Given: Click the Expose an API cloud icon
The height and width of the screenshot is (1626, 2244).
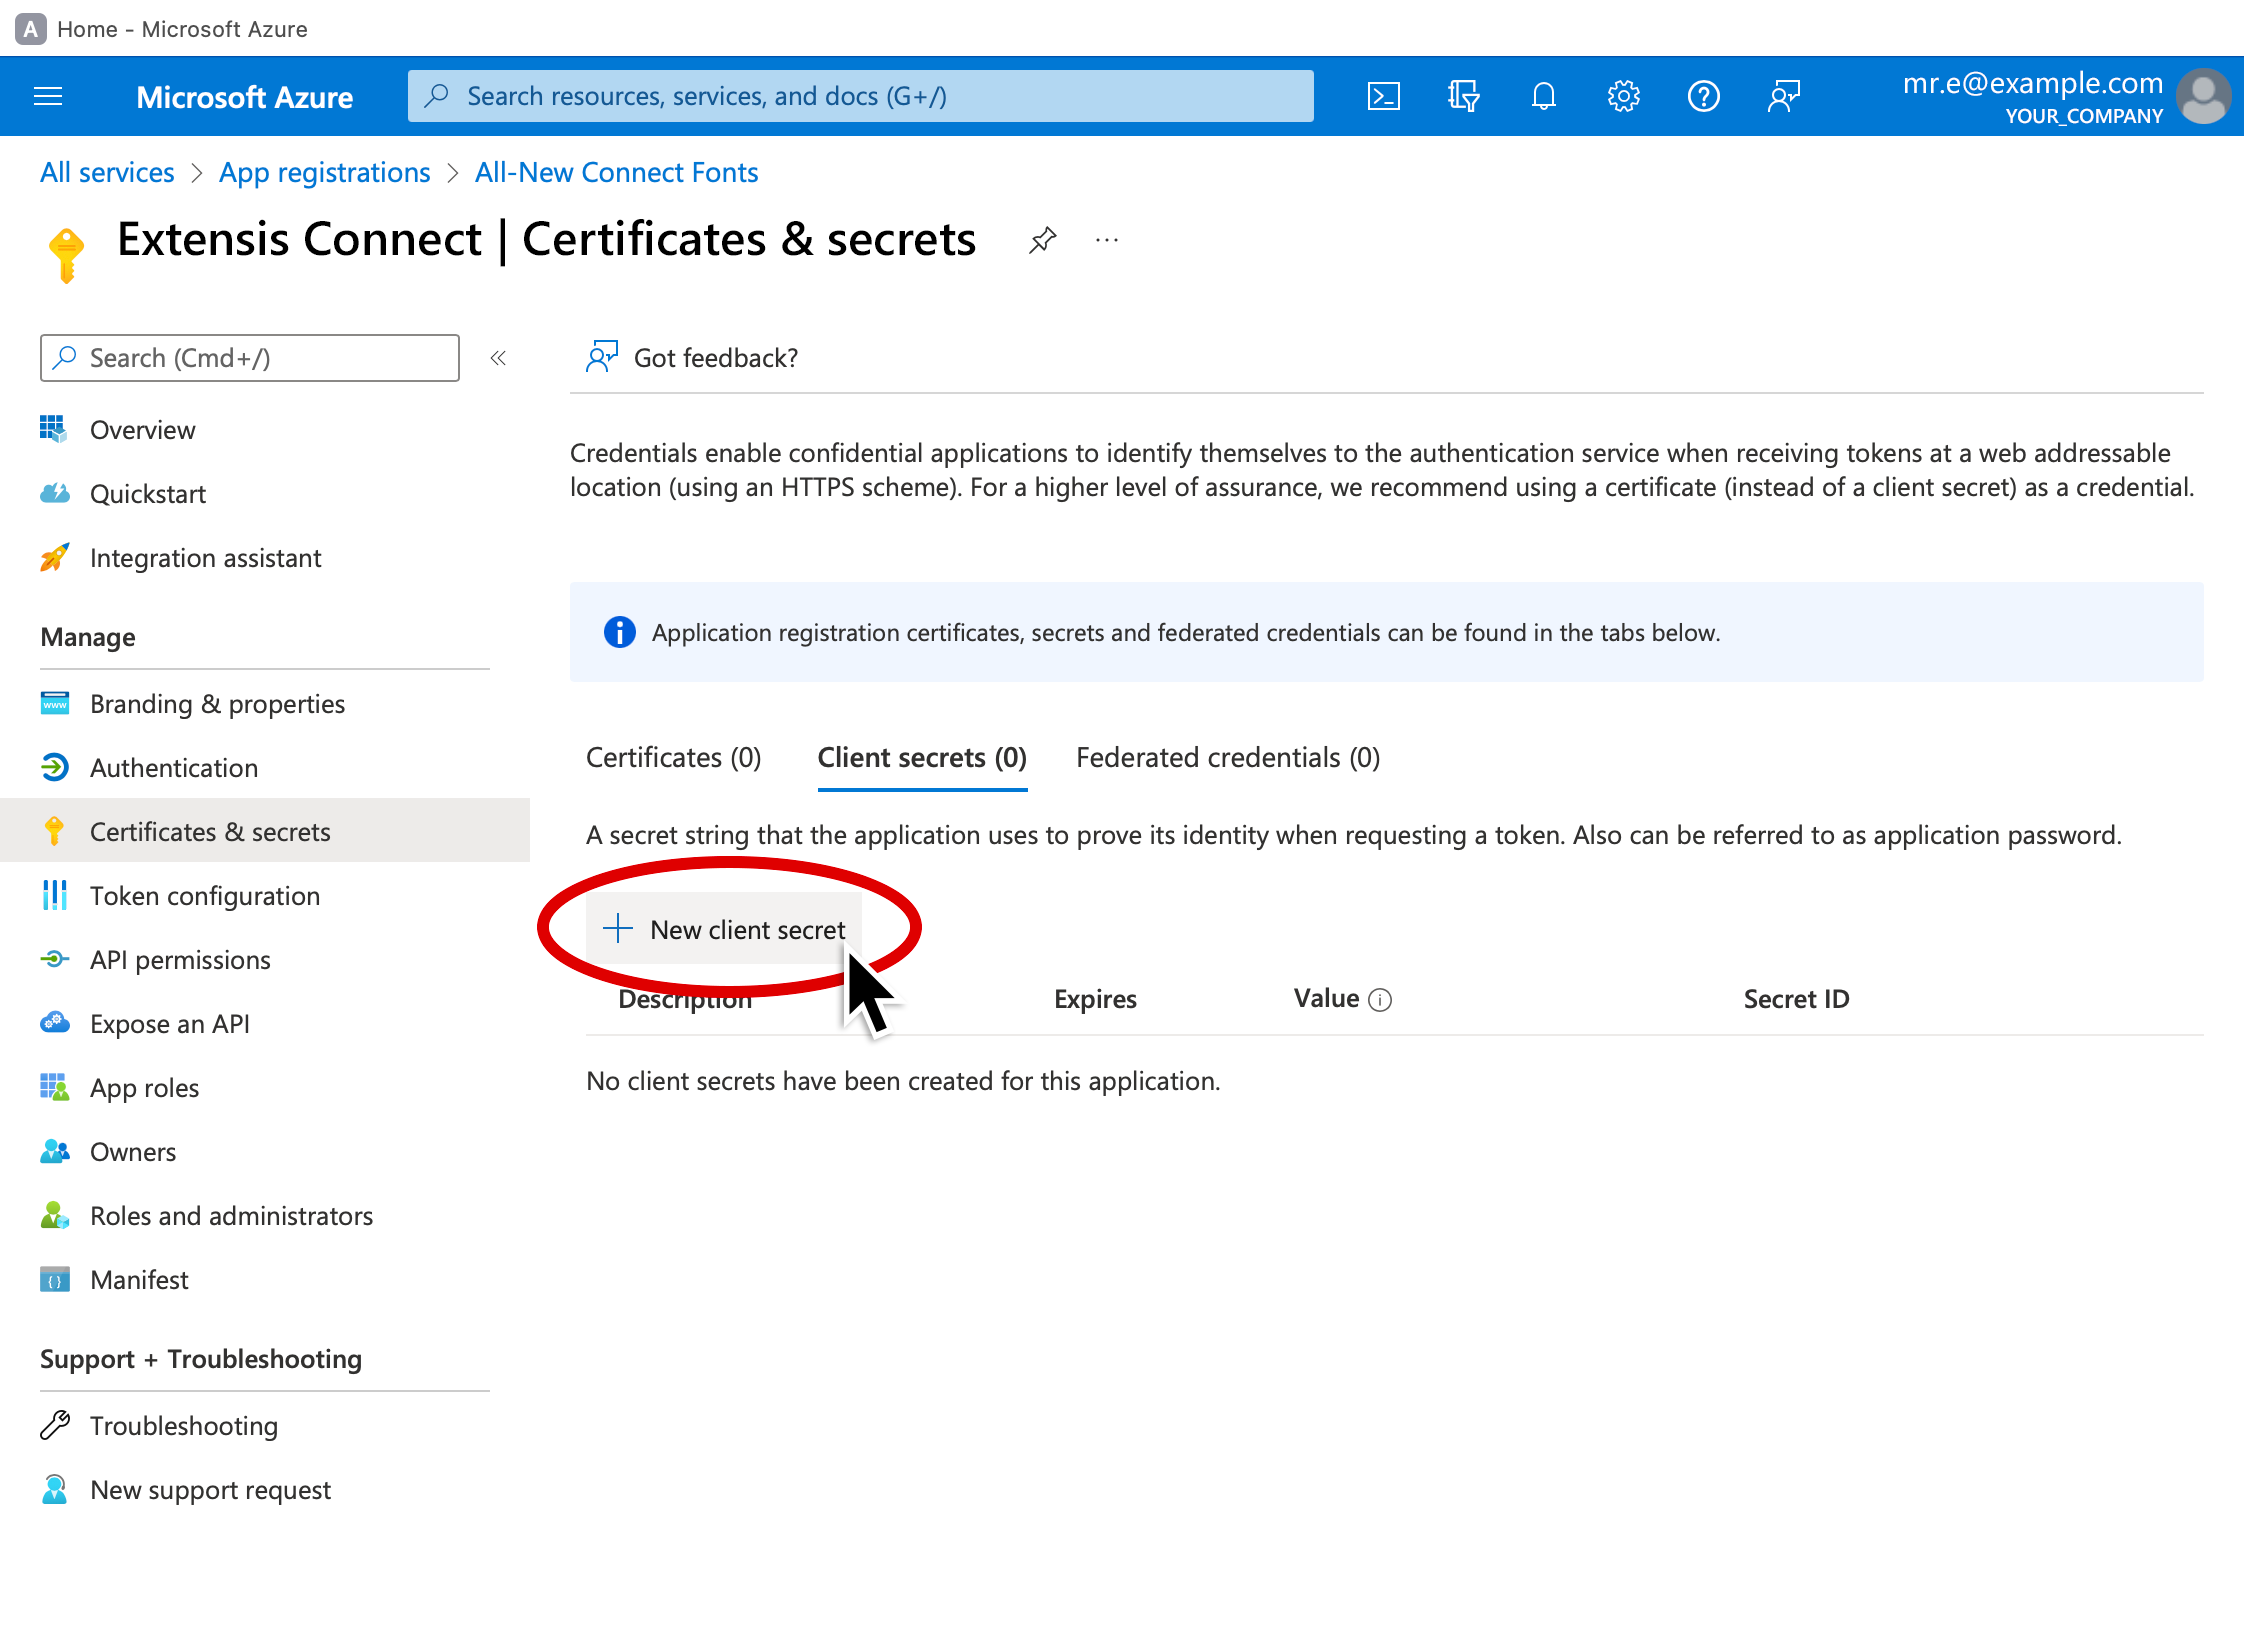Looking at the screenshot, I should point(54,1023).
